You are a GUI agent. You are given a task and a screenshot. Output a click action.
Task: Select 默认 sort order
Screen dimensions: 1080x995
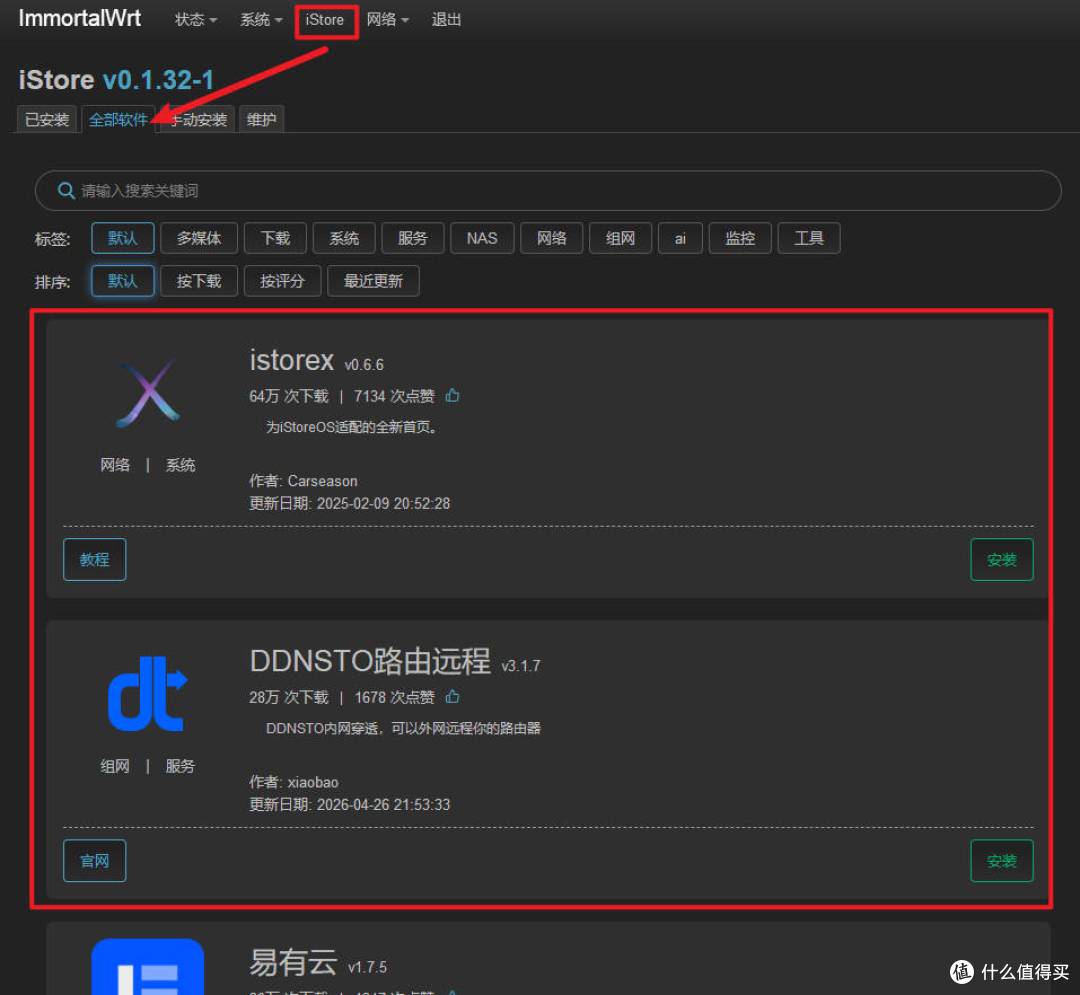click(123, 281)
